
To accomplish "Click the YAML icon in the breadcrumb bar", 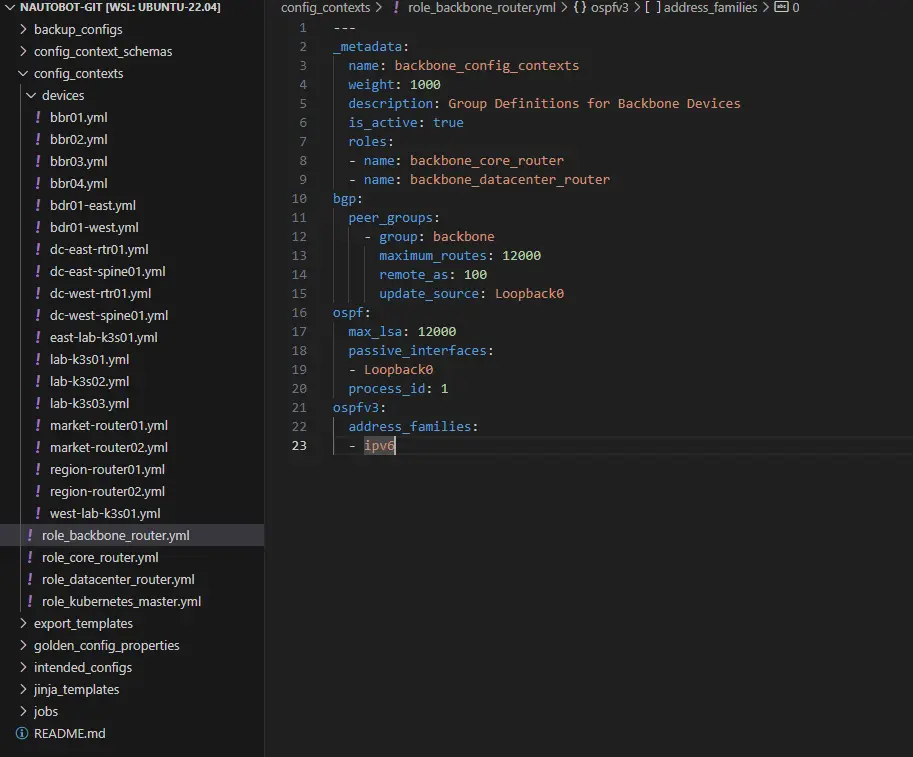I will [397, 8].
